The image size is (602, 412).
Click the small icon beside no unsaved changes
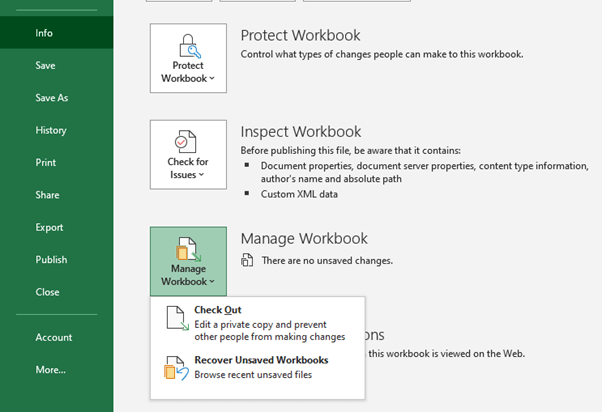(x=247, y=261)
